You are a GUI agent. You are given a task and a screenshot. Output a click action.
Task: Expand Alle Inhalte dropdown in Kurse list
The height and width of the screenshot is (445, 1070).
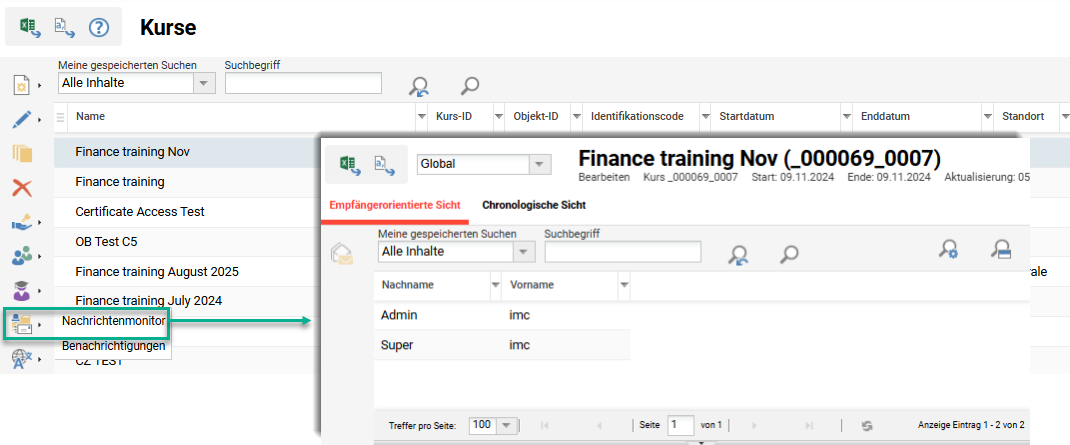pyautogui.click(x=204, y=83)
